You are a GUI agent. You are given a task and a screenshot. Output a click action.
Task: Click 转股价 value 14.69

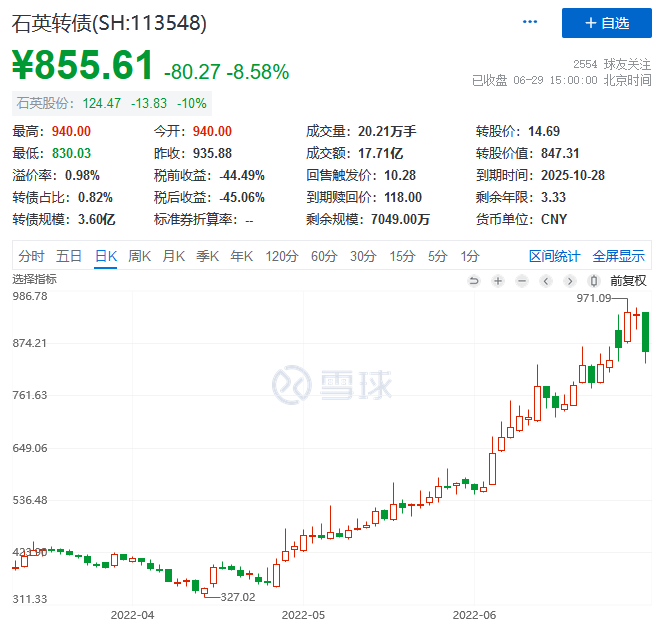point(544,131)
